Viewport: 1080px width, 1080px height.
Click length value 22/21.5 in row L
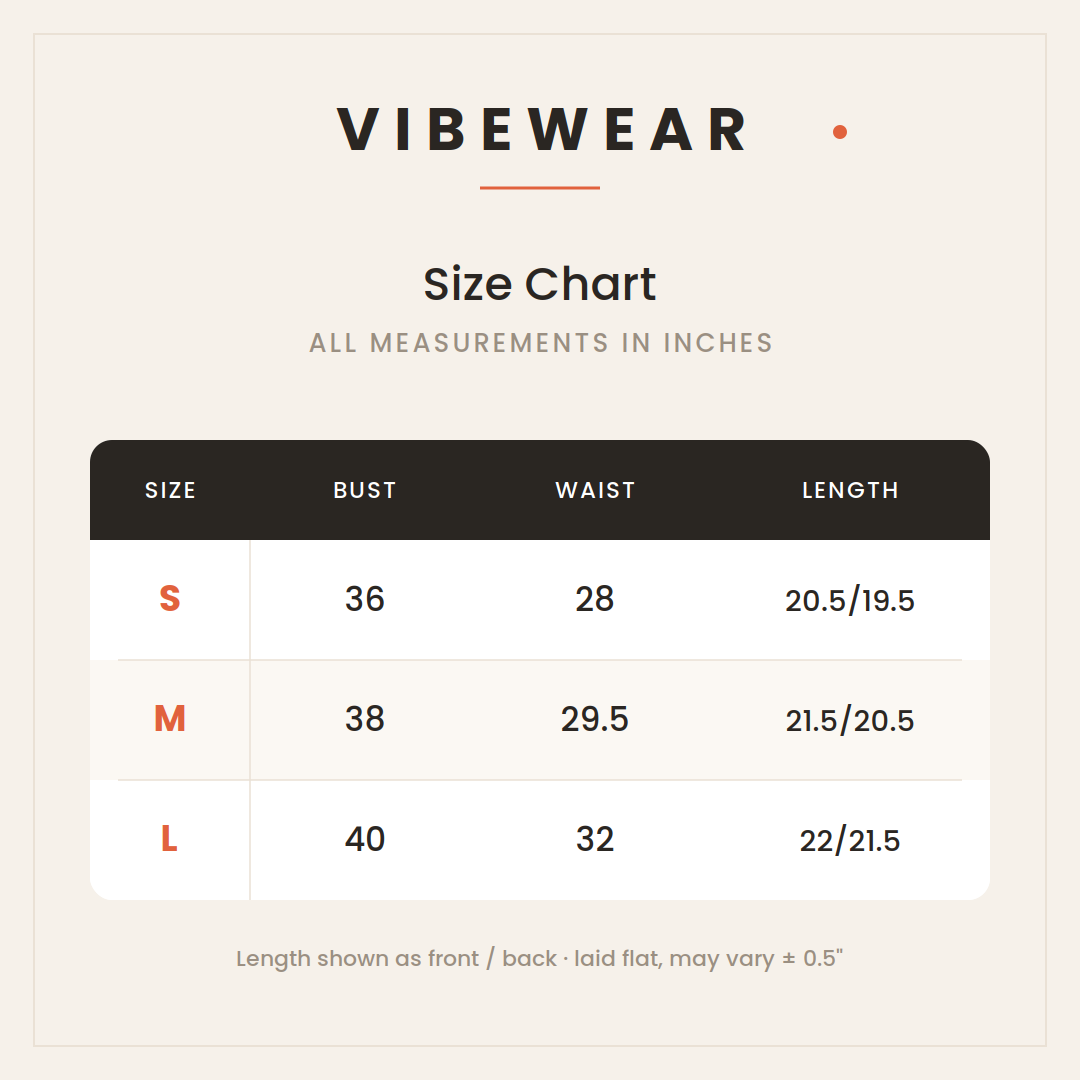point(850,840)
